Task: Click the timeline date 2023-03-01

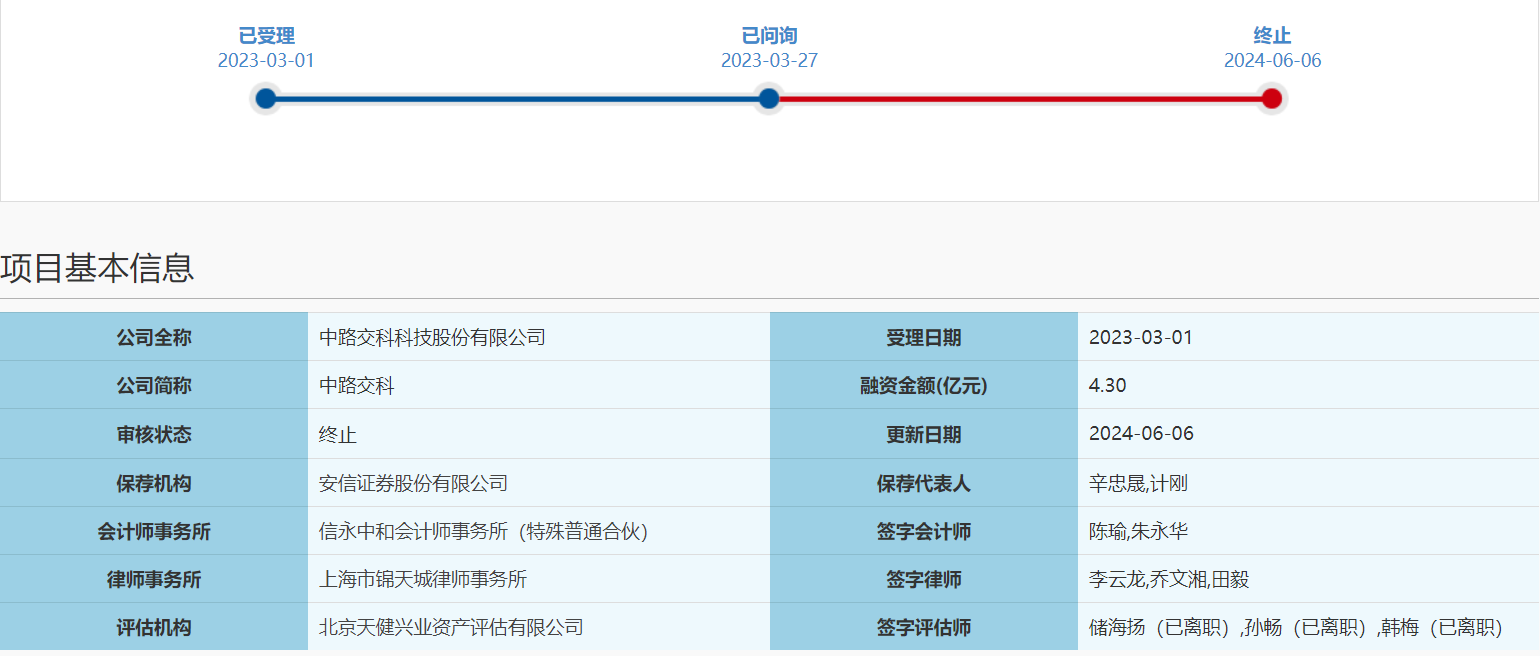Action: (x=266, y=60)
